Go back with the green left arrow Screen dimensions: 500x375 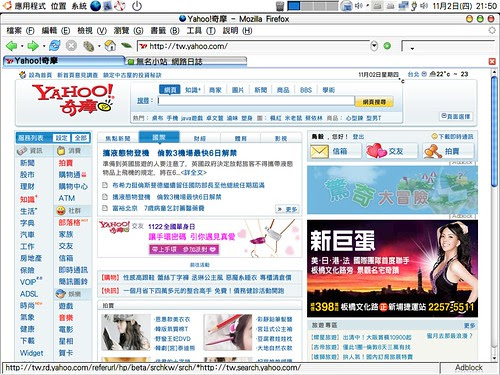(12, 46)
